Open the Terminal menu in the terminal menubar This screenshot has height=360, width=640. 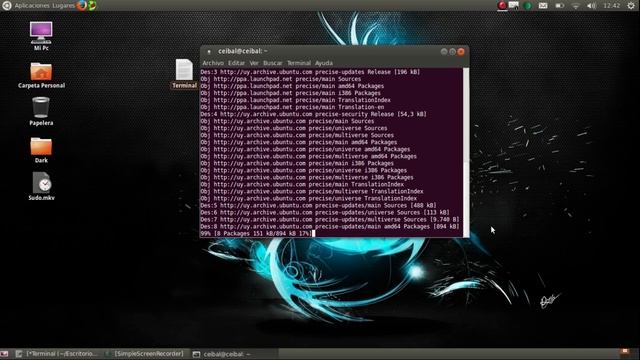point(299,63)
